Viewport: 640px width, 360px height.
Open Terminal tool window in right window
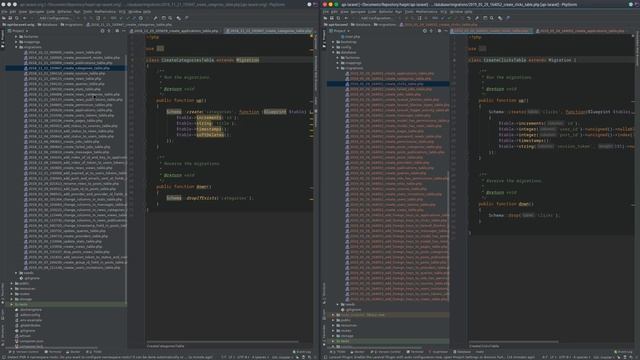[x=415, y=351]
